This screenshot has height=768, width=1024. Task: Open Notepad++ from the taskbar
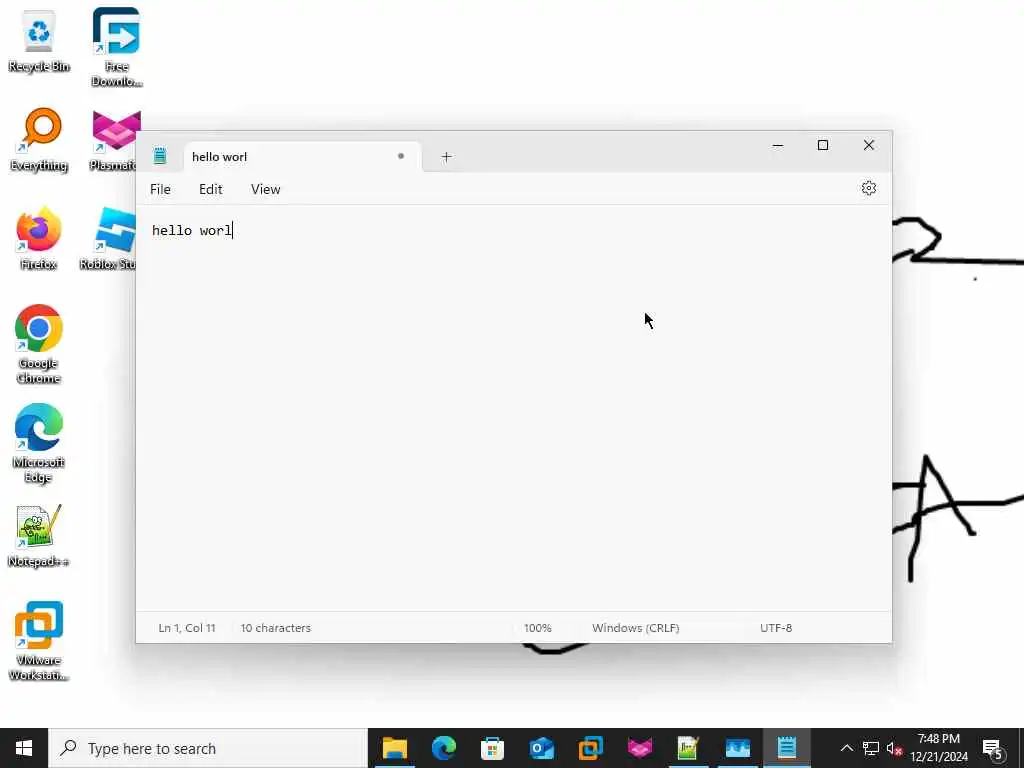point(688,748)
